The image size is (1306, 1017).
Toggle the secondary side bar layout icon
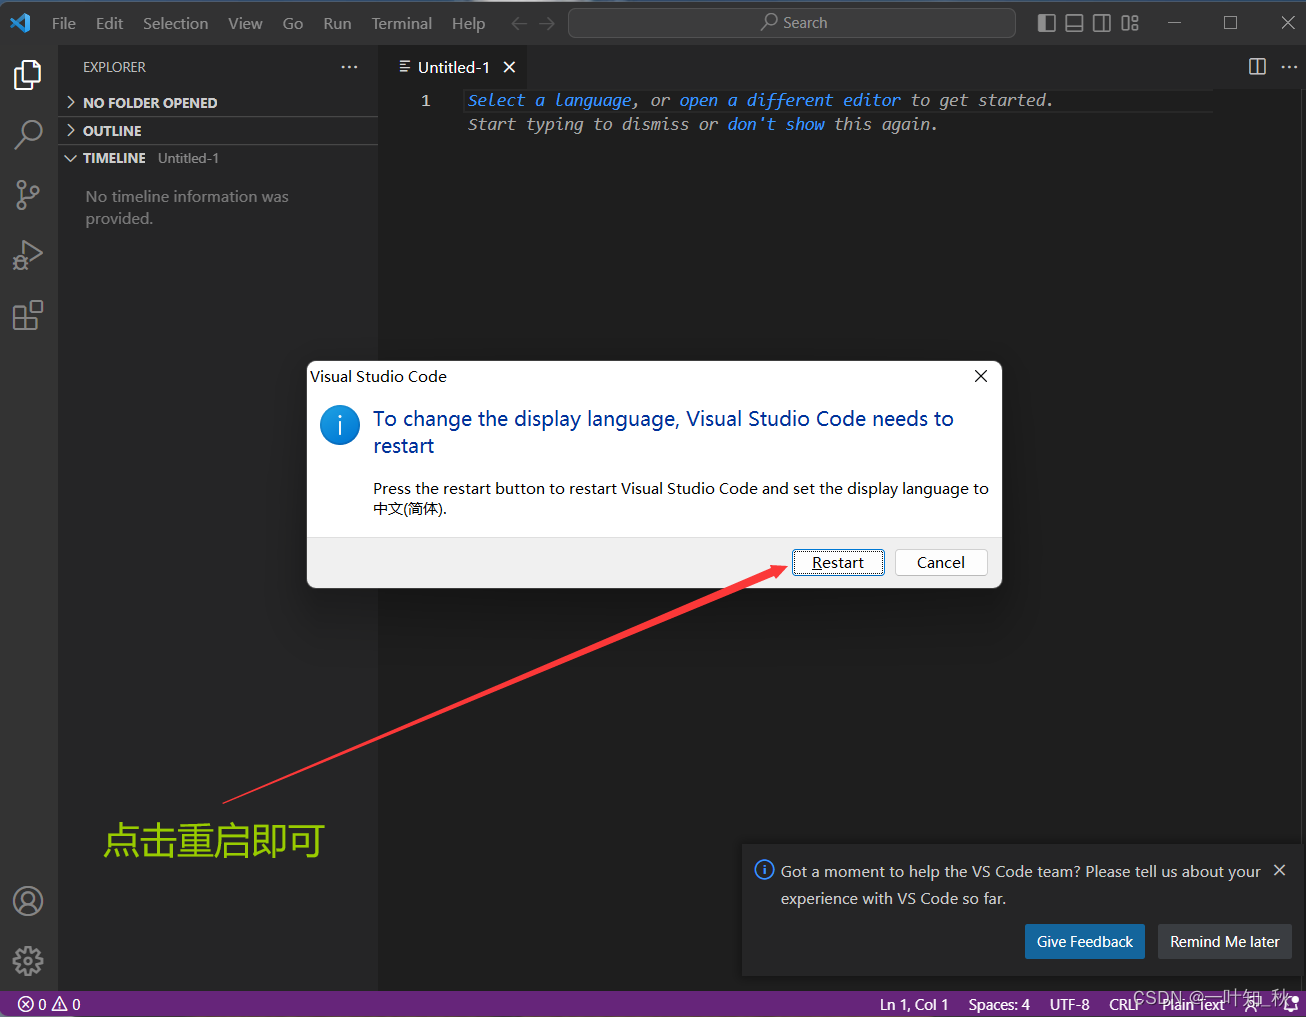pos(1102,23)
